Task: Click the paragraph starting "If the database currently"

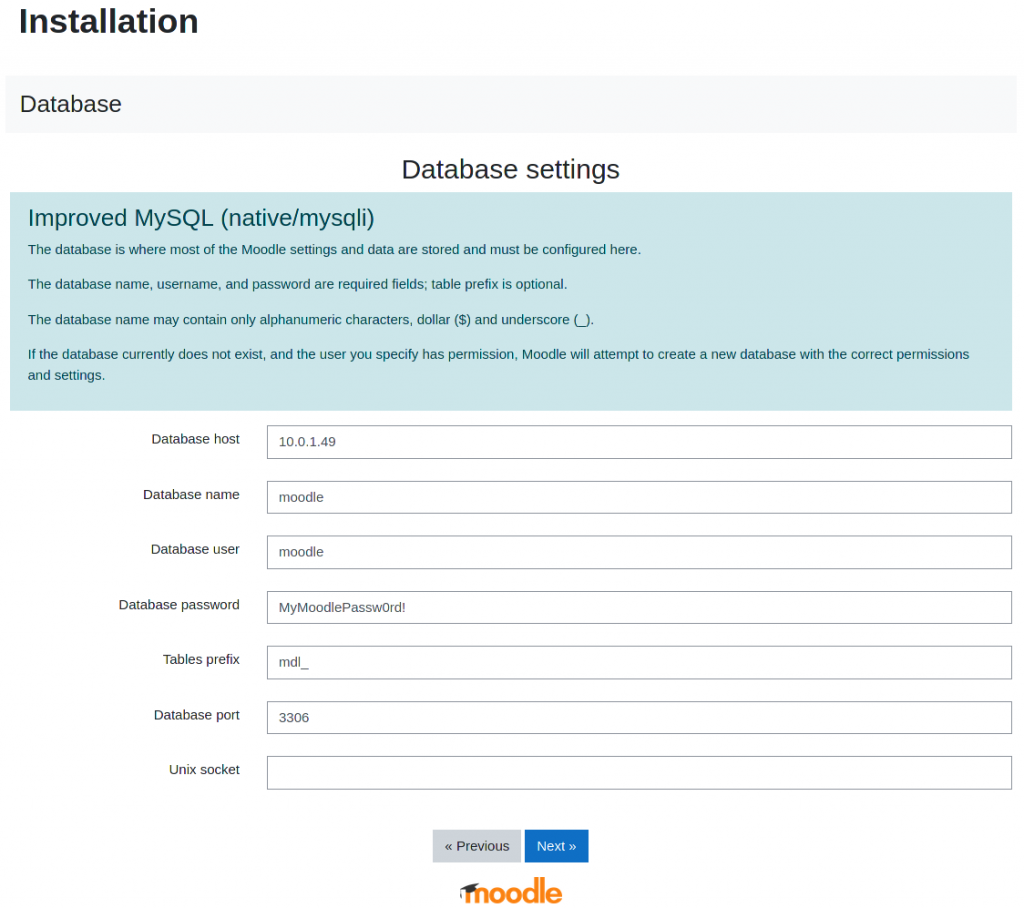Action: [498, 365]
